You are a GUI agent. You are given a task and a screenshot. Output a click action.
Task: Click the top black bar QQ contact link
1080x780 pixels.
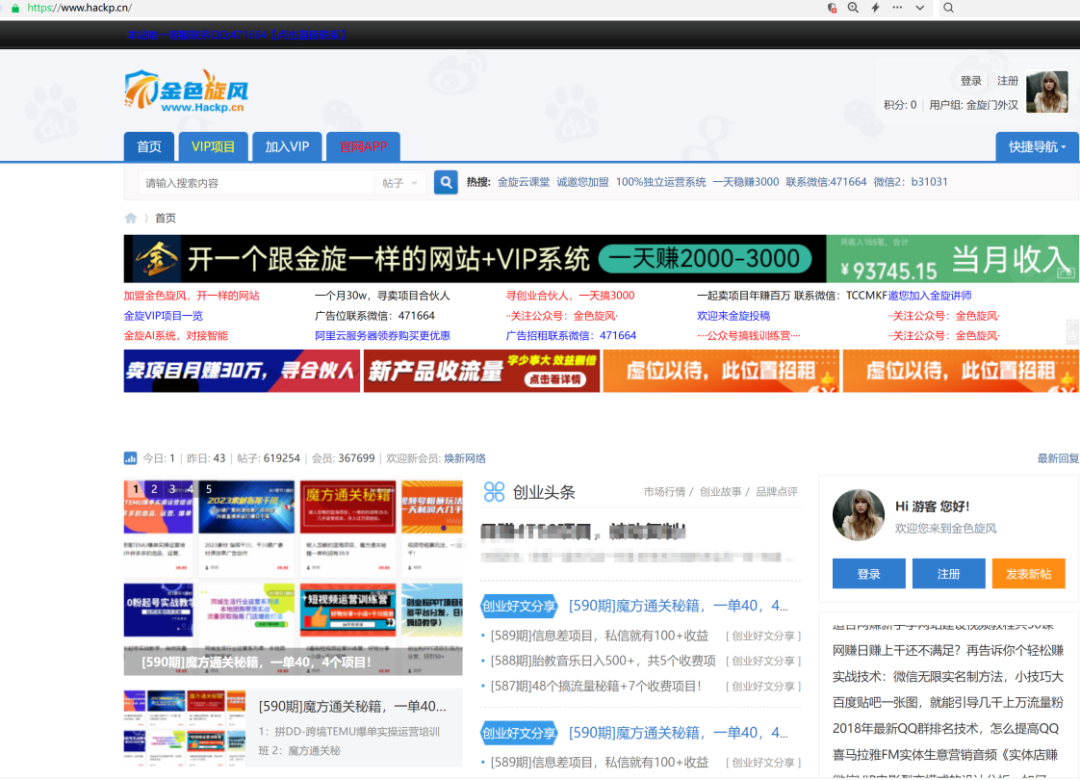[x=237, y=34]
